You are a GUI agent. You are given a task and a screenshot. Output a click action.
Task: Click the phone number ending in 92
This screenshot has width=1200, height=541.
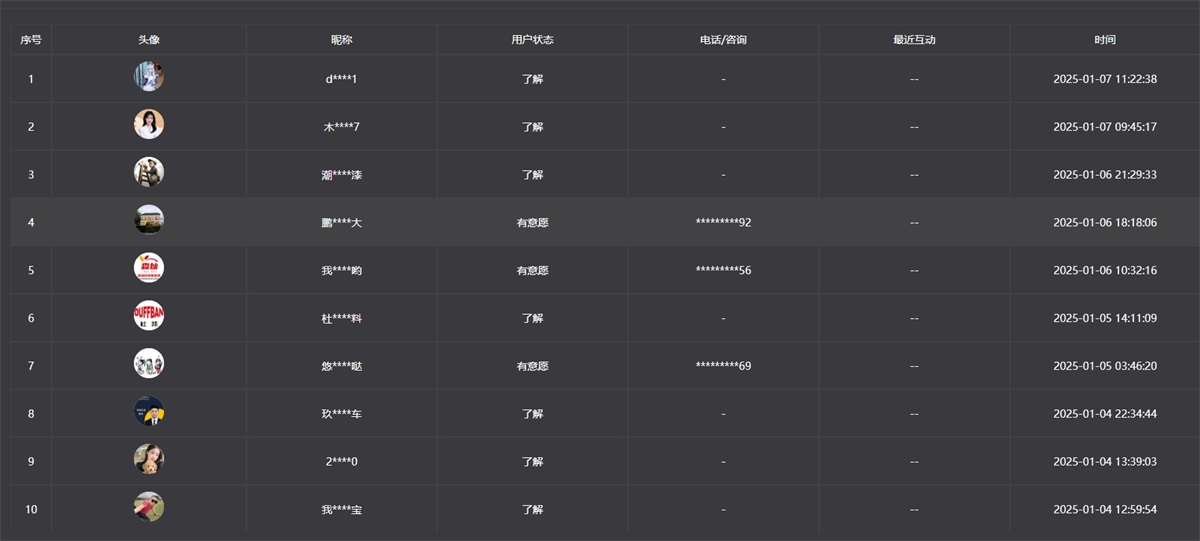point(723,222)
